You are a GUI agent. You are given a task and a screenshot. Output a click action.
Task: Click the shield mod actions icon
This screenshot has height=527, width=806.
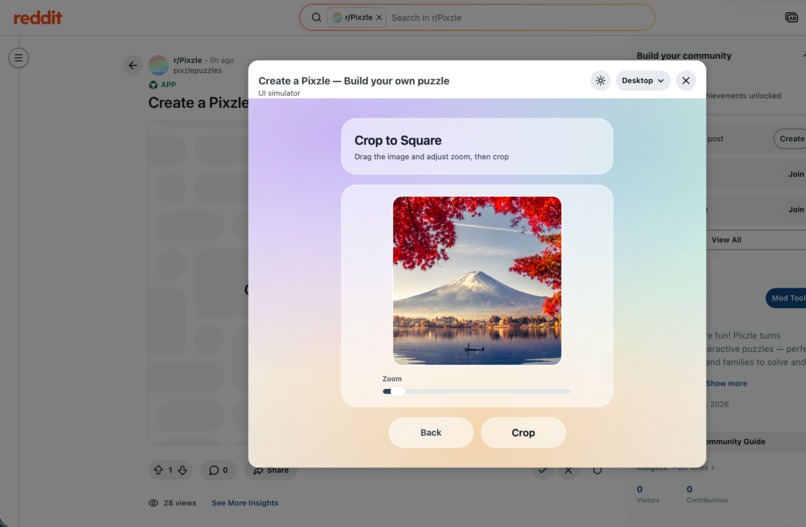[597, 470]
